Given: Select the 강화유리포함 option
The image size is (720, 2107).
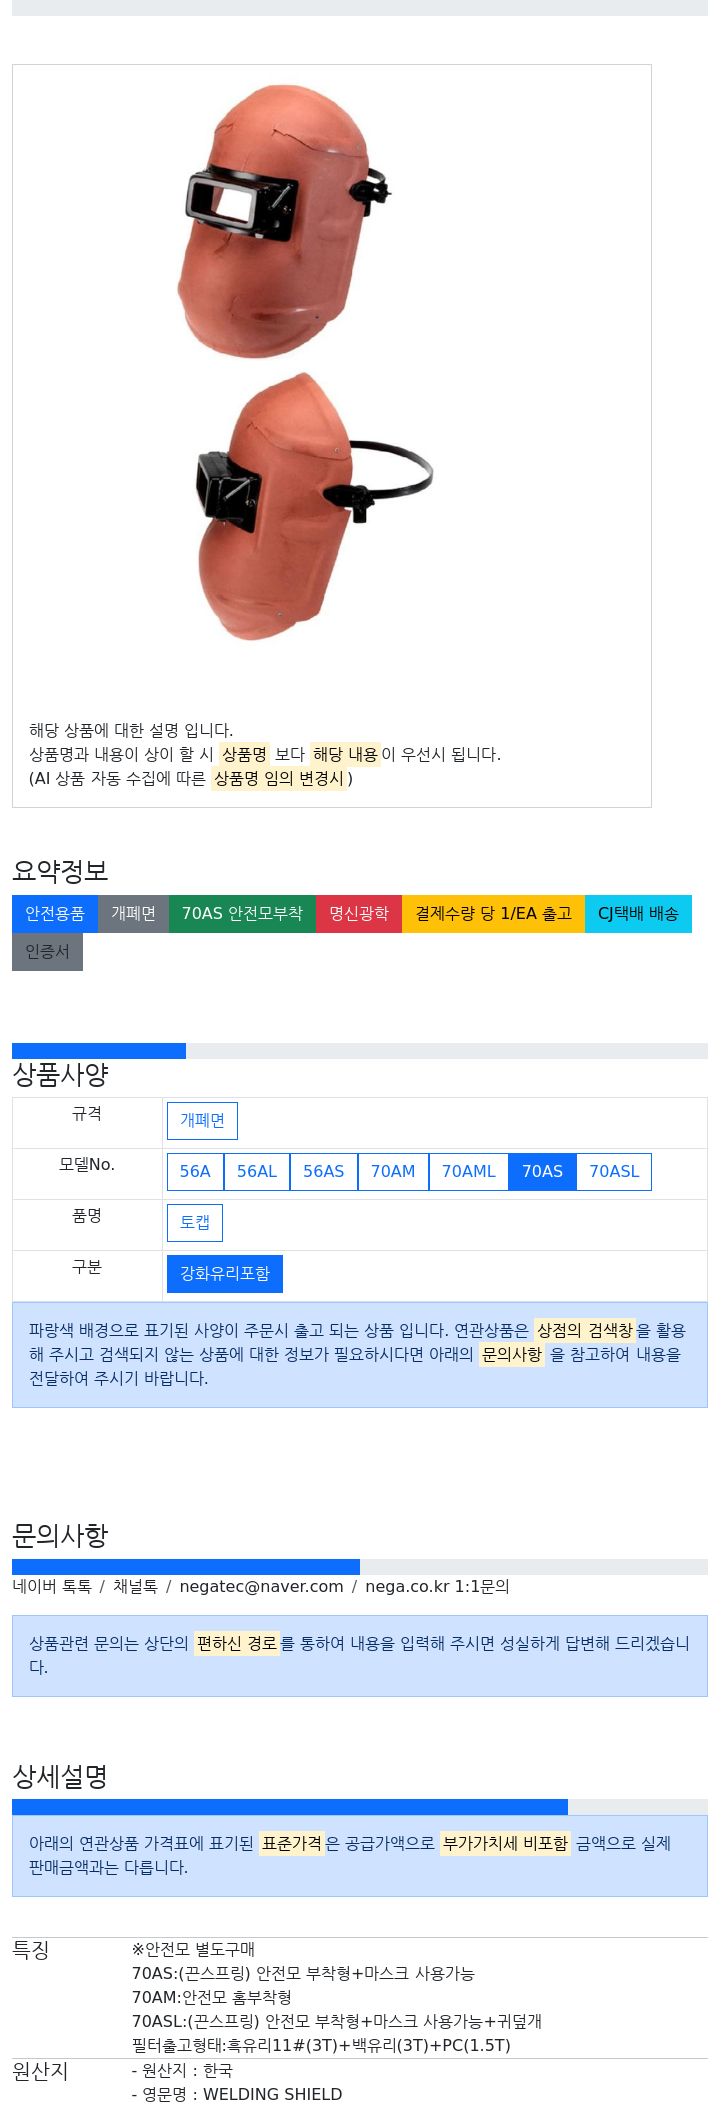Looking at the screenshot, I should [225, 1274].
